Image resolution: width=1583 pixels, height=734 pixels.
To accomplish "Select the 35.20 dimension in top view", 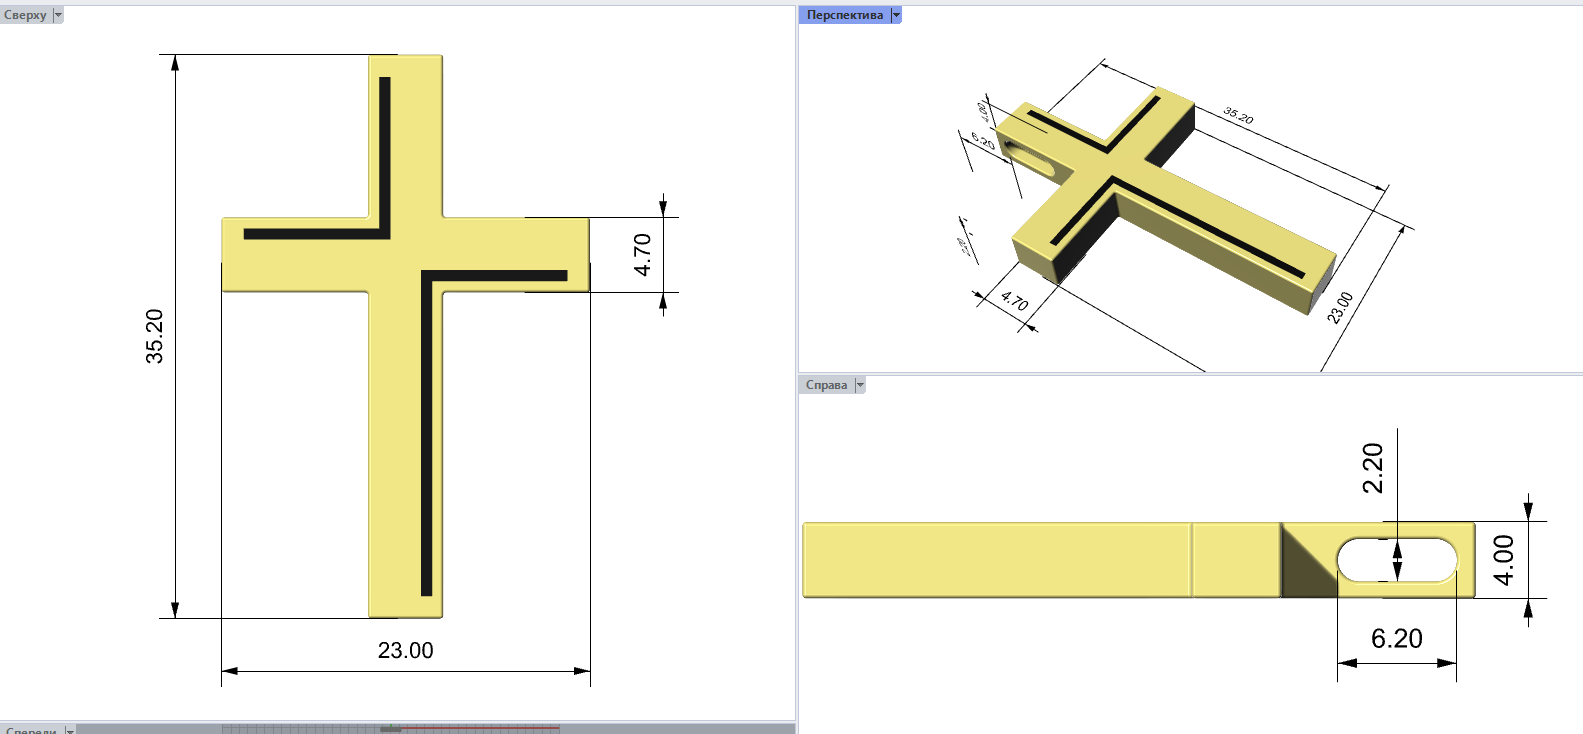I will coord(154,336).
